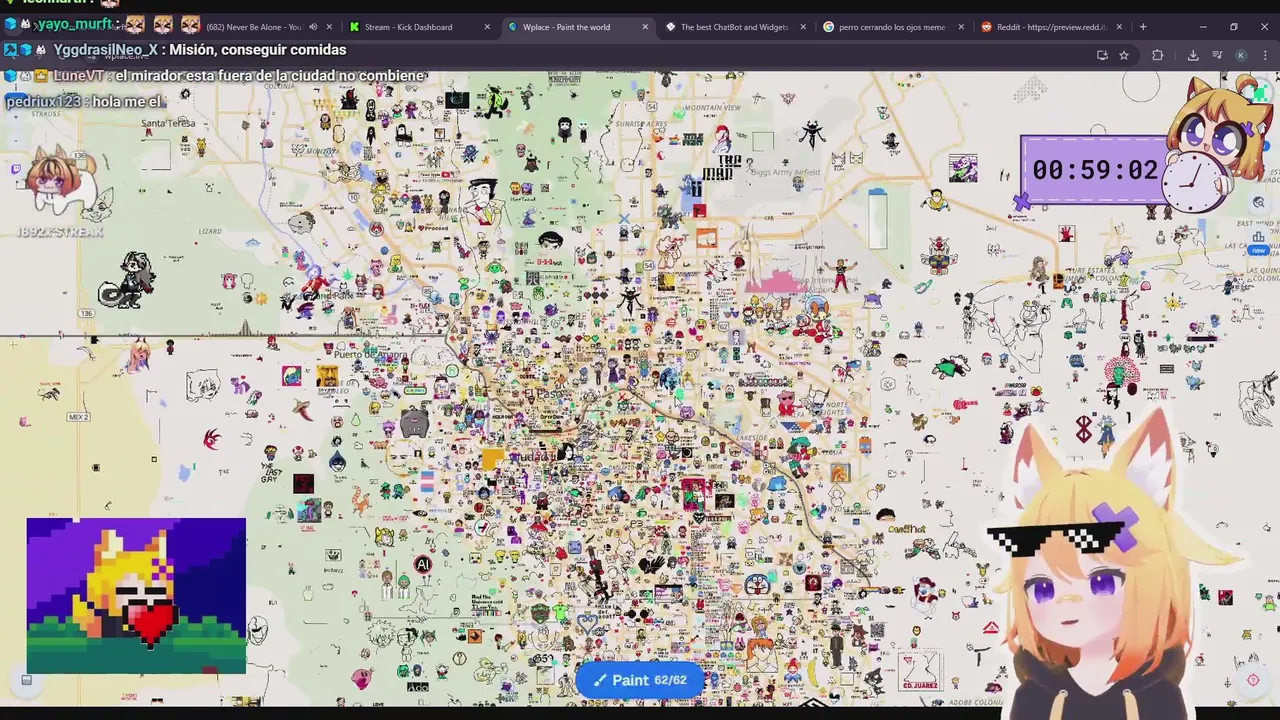Click the install app icon in address bar
This screenshot has height=720, width=1280.
click(1102, 55)
